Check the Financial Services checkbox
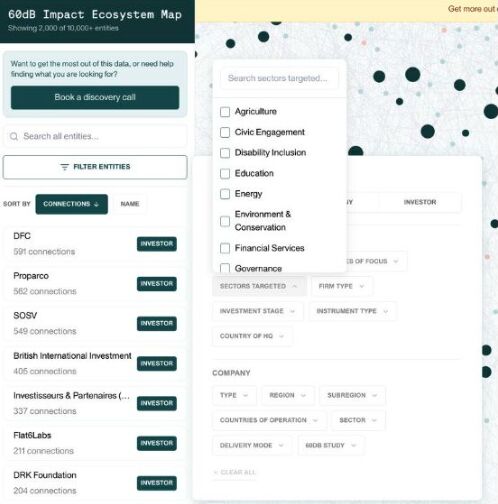 (225, 248)
